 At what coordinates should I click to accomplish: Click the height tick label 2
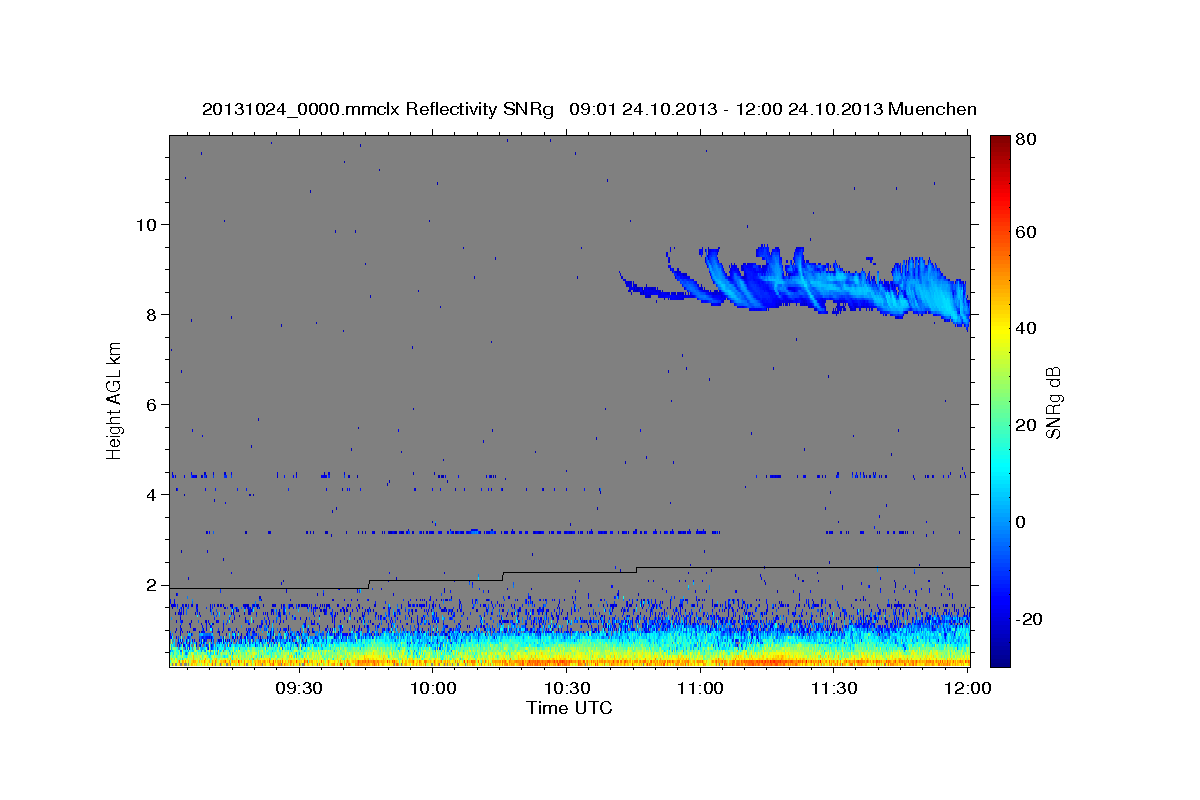click(x=153, y=584)
